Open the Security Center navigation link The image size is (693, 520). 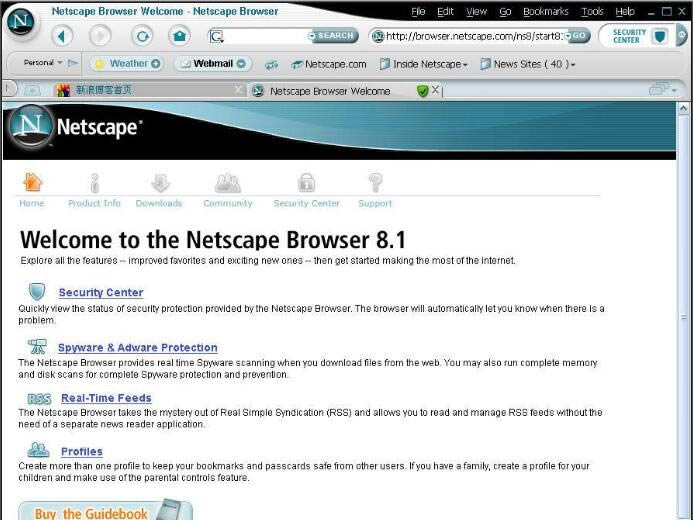[306, 203]
